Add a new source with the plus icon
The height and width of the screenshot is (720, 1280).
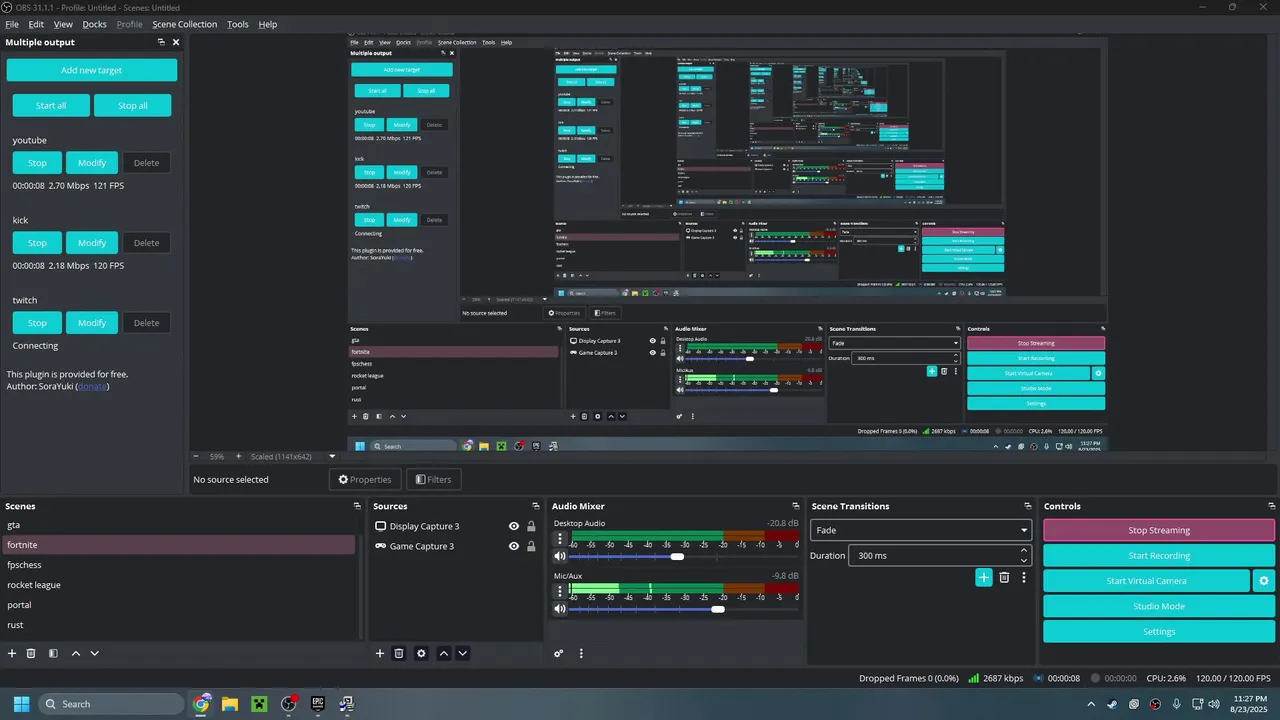pyautogui.click(x=380, y=653)
